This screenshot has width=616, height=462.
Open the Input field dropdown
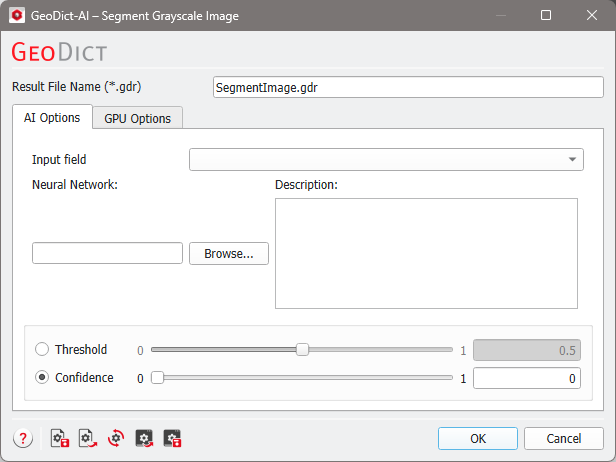pos(386,160)
